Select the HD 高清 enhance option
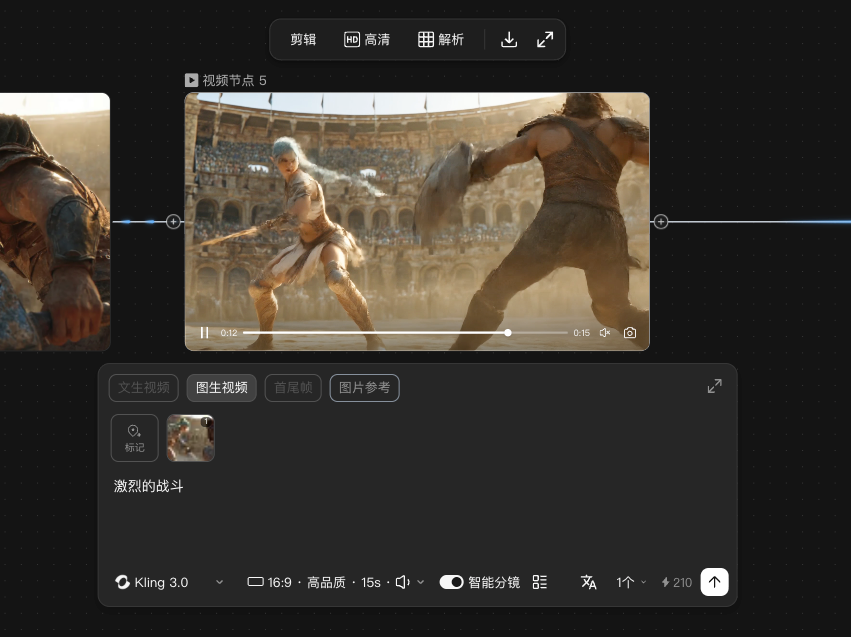This screenshot has height=637, width=851. coord(366,39)
